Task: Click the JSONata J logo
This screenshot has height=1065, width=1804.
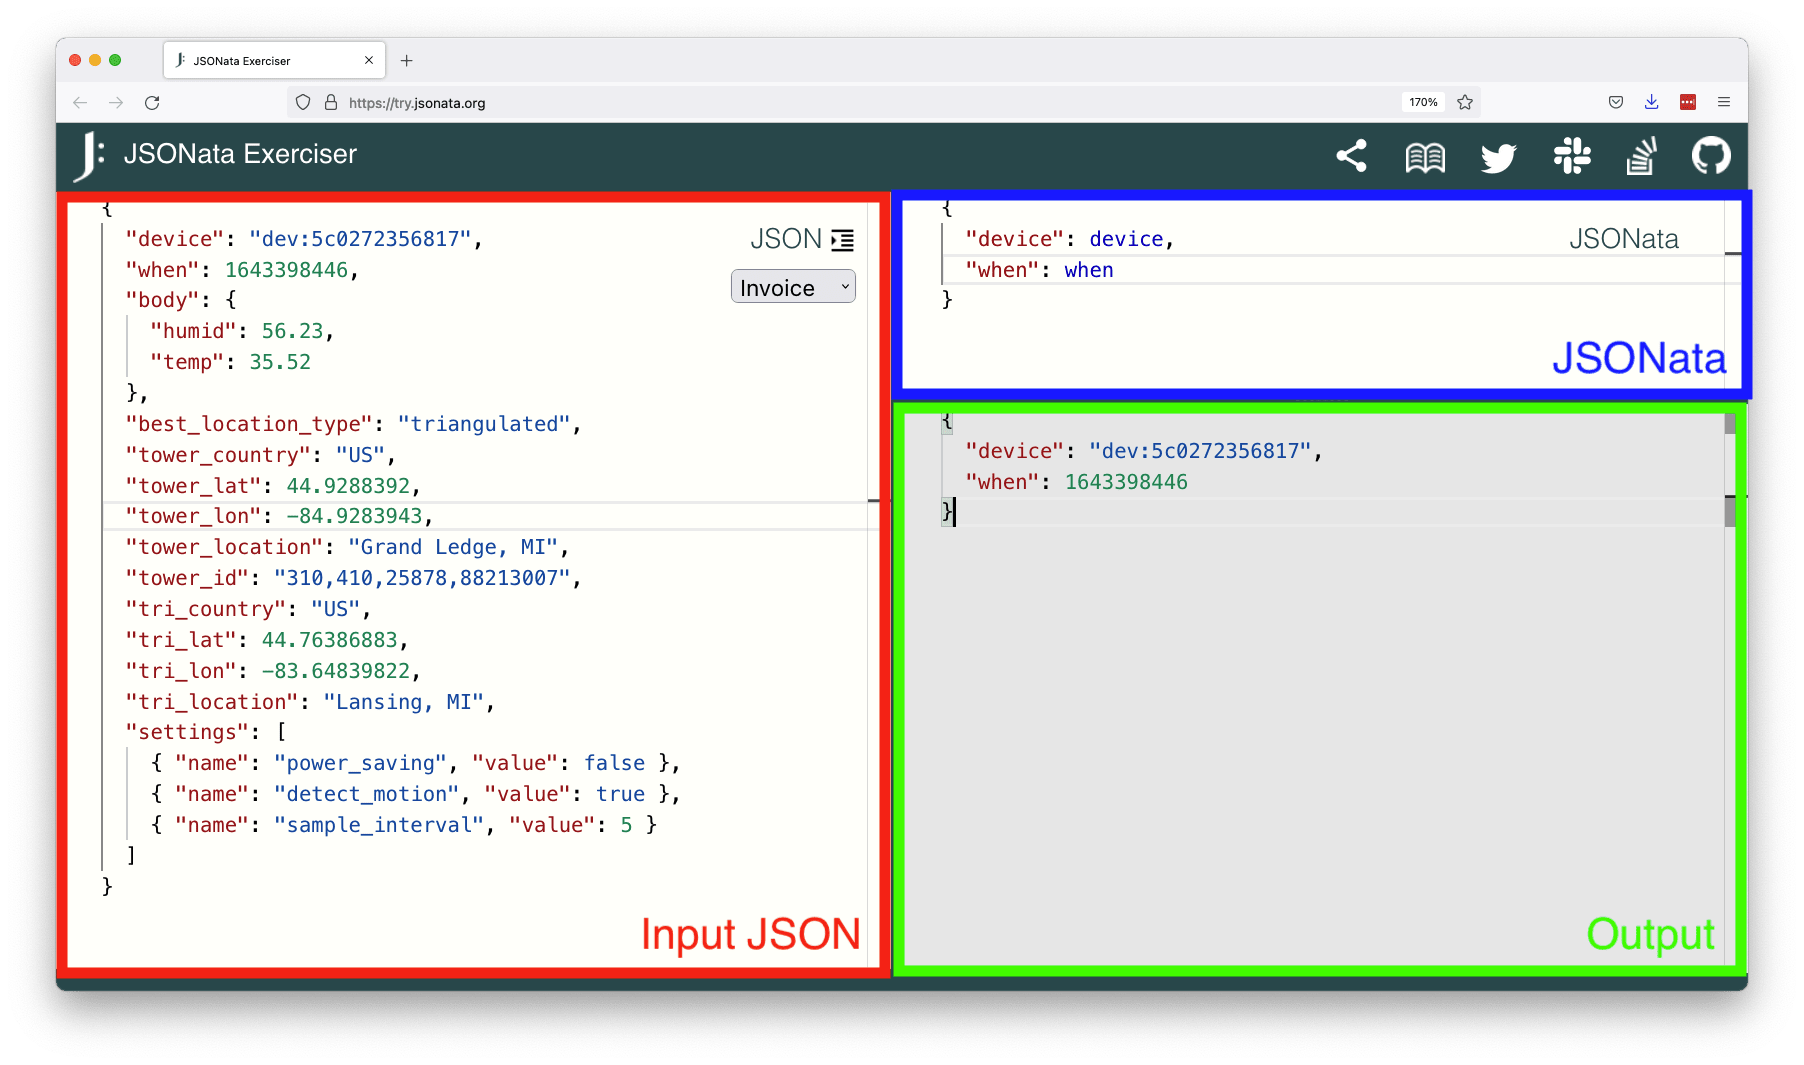Action: [x=89, y=156]
